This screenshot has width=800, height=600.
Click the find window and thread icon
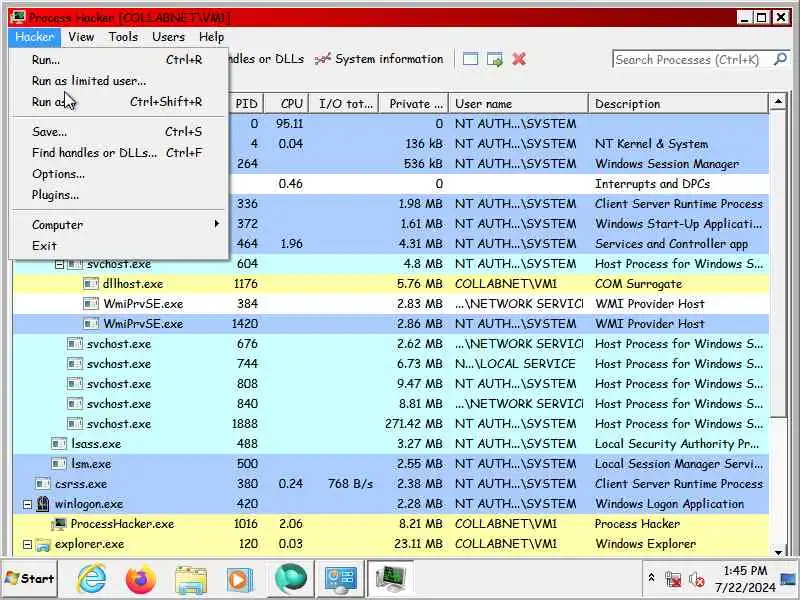pos(494,59)
